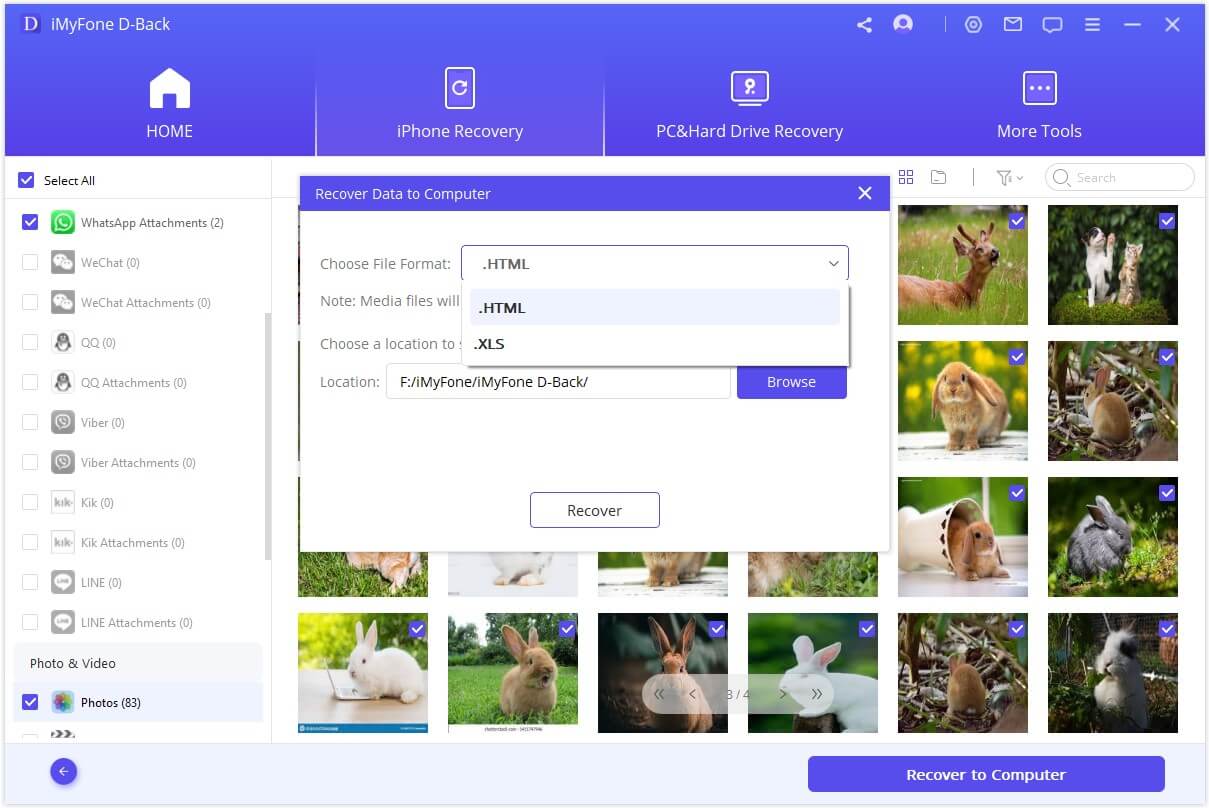The image size is (1209, 808).
Task: Switch to More Tools tab
Action: point(1039,105)
